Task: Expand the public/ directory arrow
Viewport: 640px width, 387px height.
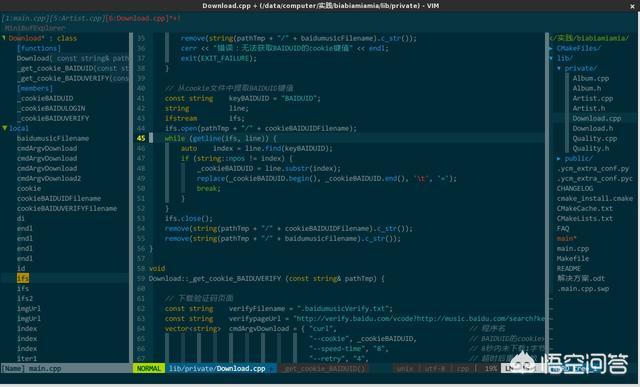Action: coord(559,158)
